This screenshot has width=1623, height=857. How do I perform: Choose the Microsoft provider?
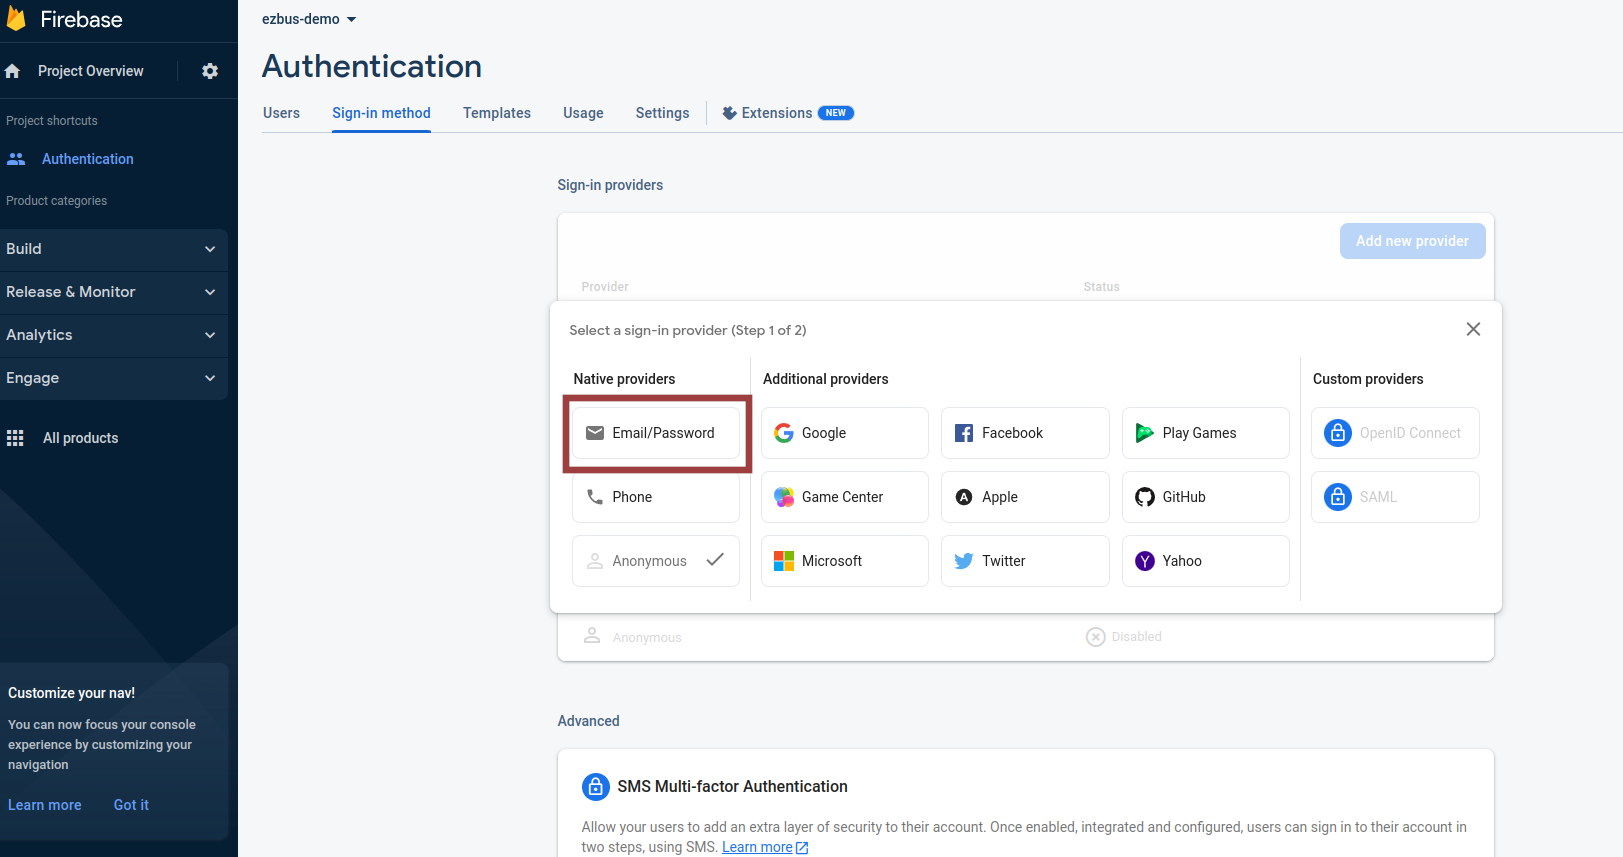(x=845, y=561)
